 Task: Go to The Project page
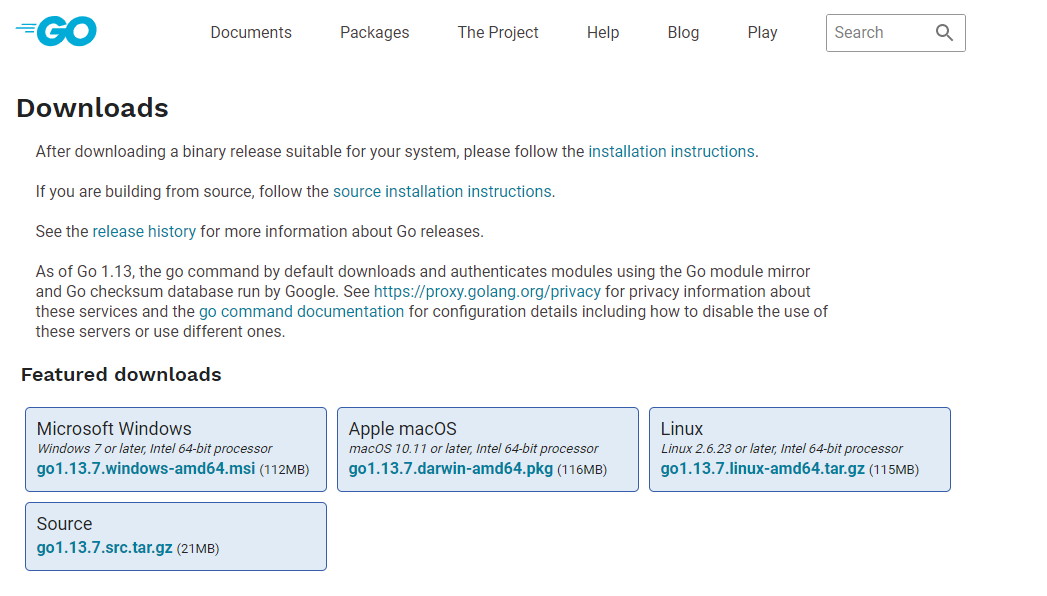click(x=498, y=33)
